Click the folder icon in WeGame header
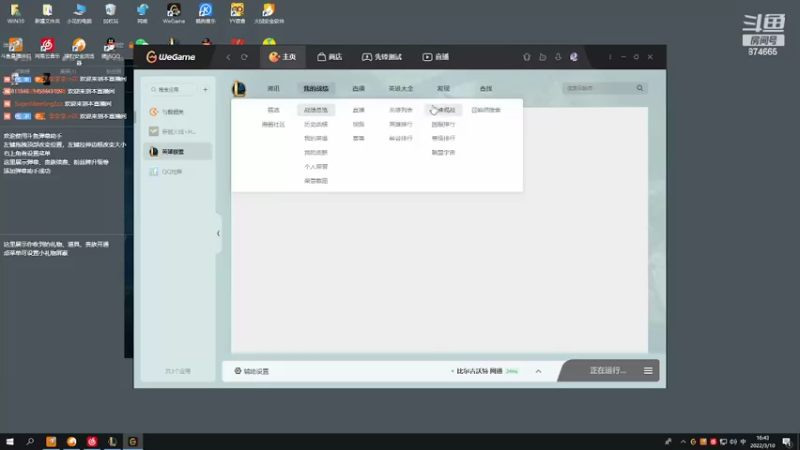800x450 pixels. (542, 57)
